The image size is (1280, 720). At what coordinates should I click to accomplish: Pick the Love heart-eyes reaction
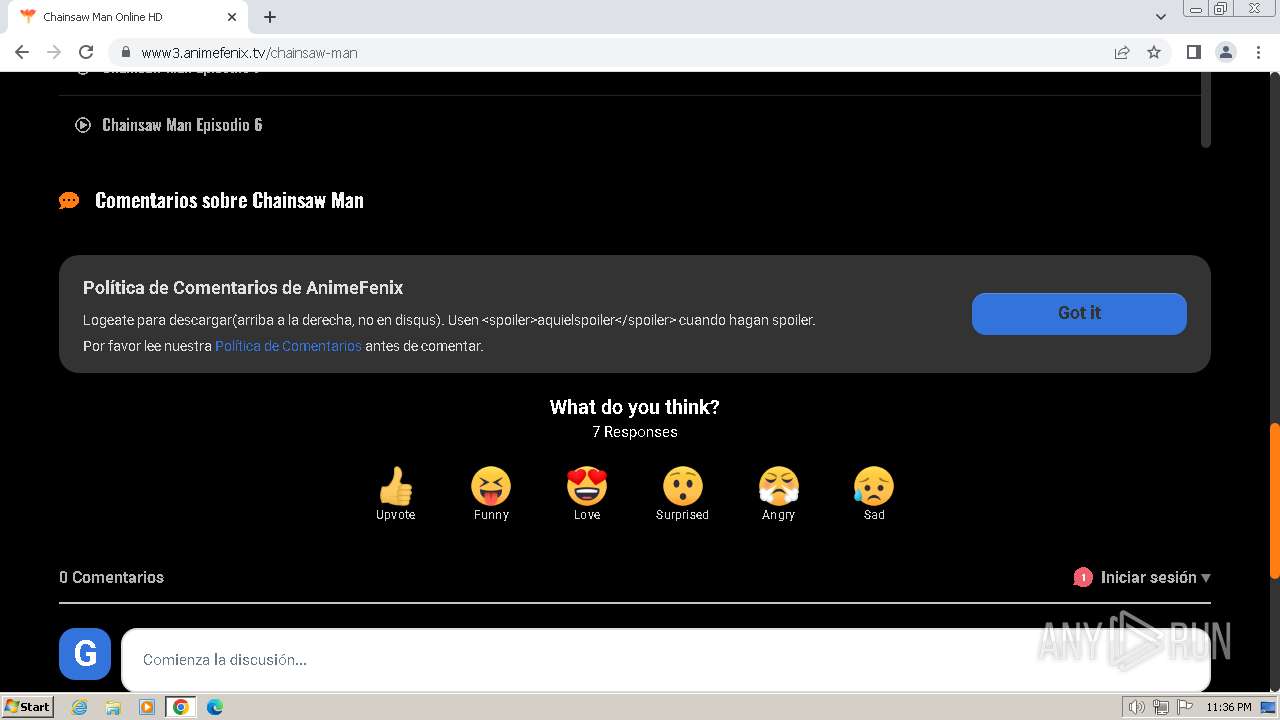(x=587, y=487)
